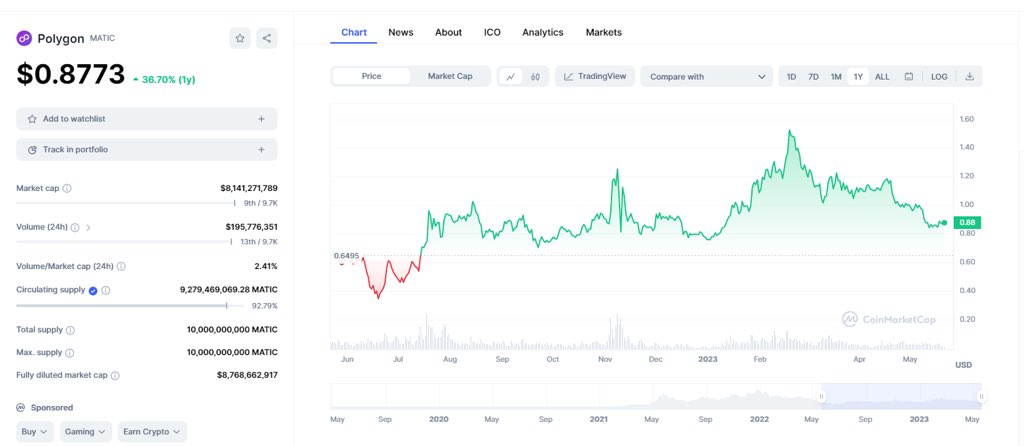Open the News tab
The height and width of the screenshot is (446, 1024).
[x=400, y=32]
